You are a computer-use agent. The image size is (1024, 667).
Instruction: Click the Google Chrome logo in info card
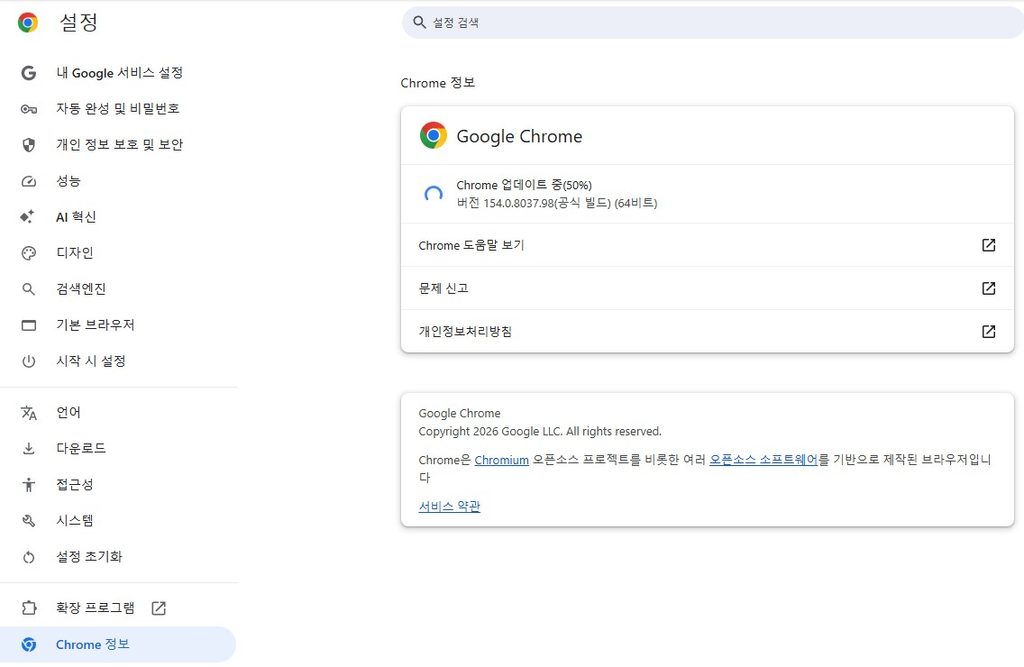coord(433,136)
